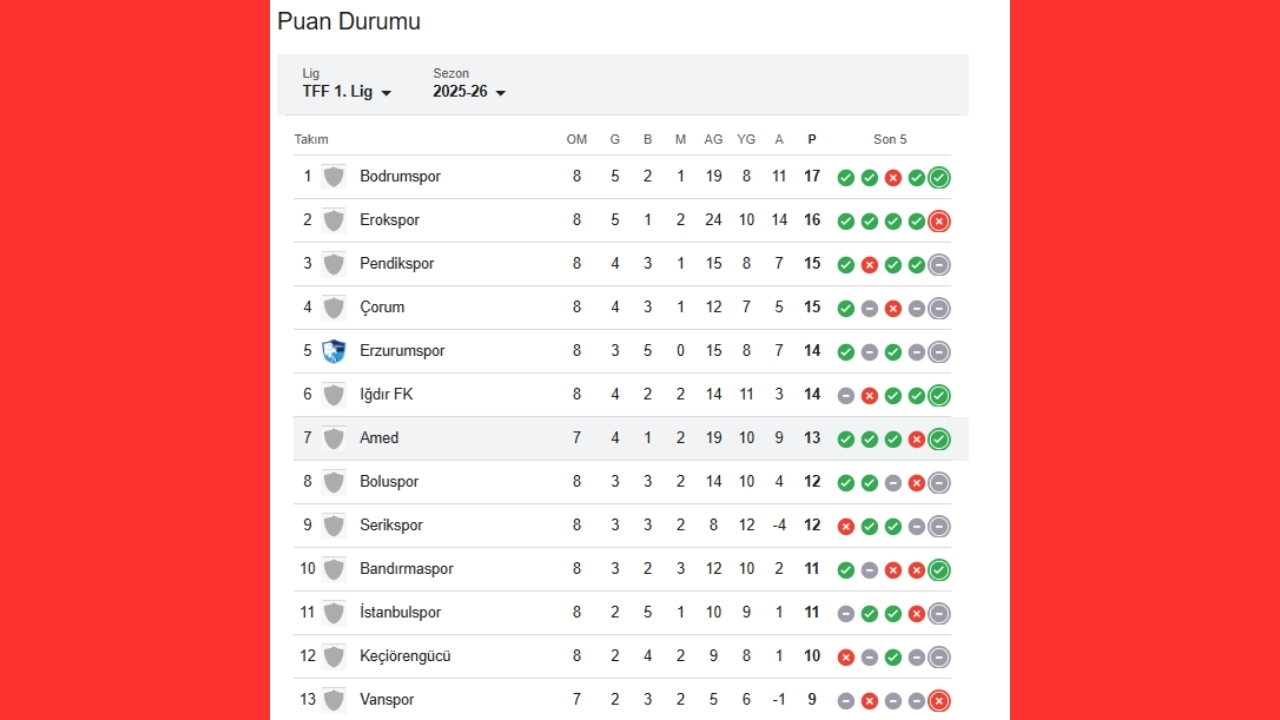The height and width of the screenshot is (720, 1280).
Task: Open the Bodrumspor team link
Action: pyautogui.click(x=400, y=176)
